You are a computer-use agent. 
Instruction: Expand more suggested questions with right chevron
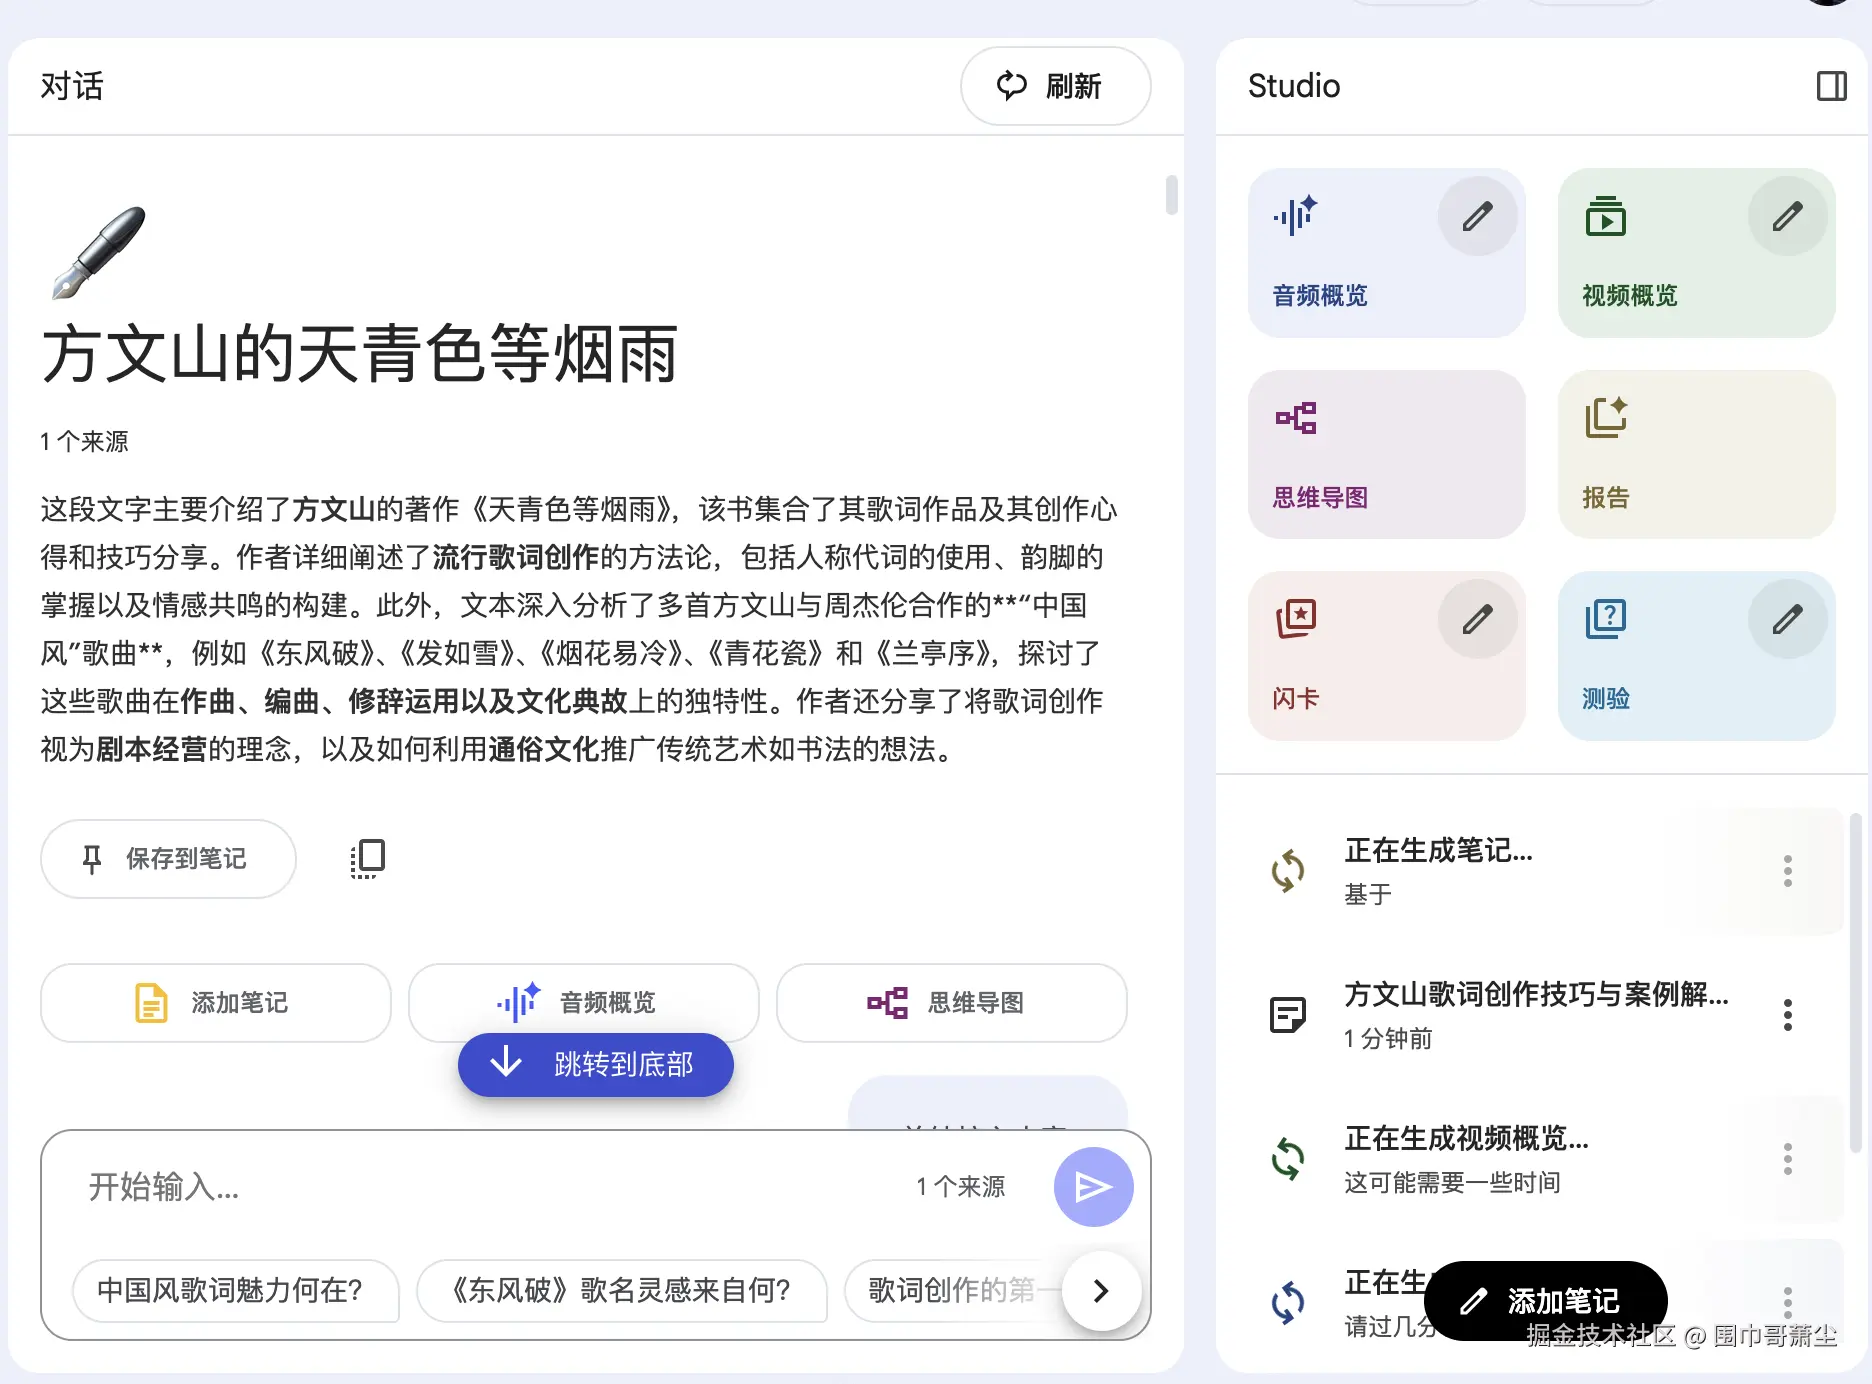1101,1291
